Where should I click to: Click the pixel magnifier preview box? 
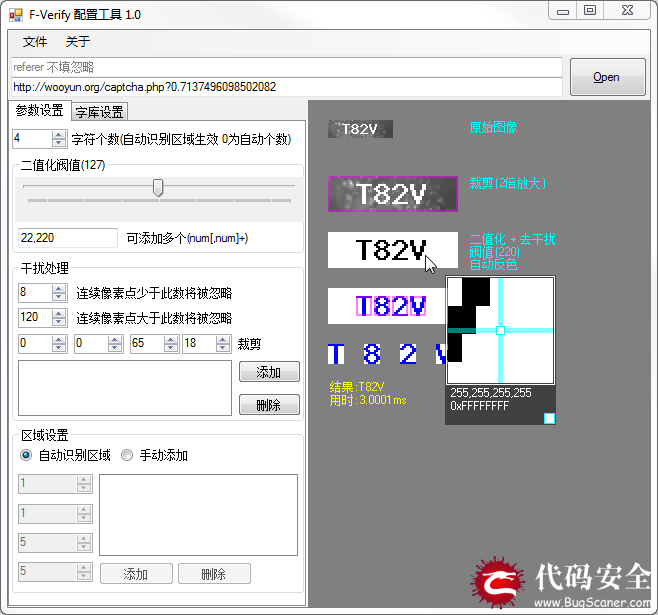click(x=500, y=330)
